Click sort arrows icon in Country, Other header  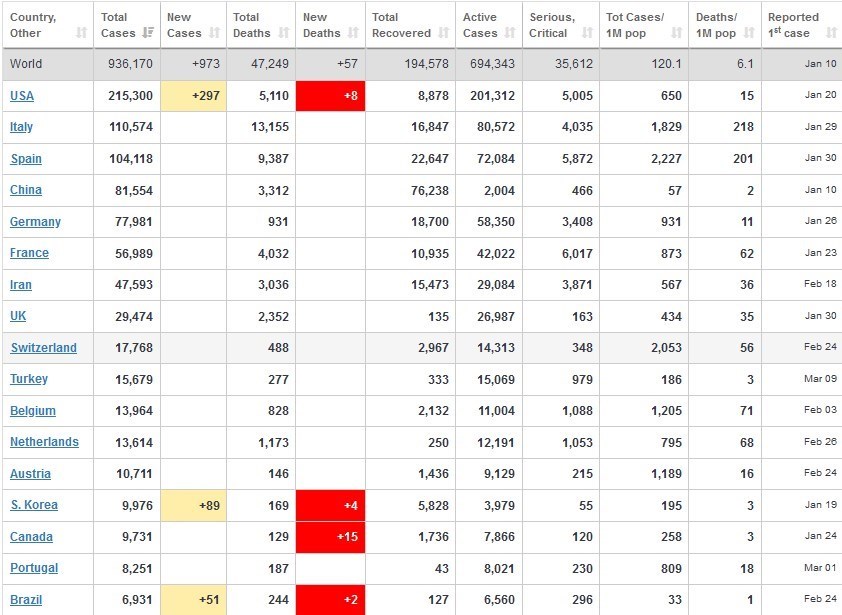(x=81, y=33)
